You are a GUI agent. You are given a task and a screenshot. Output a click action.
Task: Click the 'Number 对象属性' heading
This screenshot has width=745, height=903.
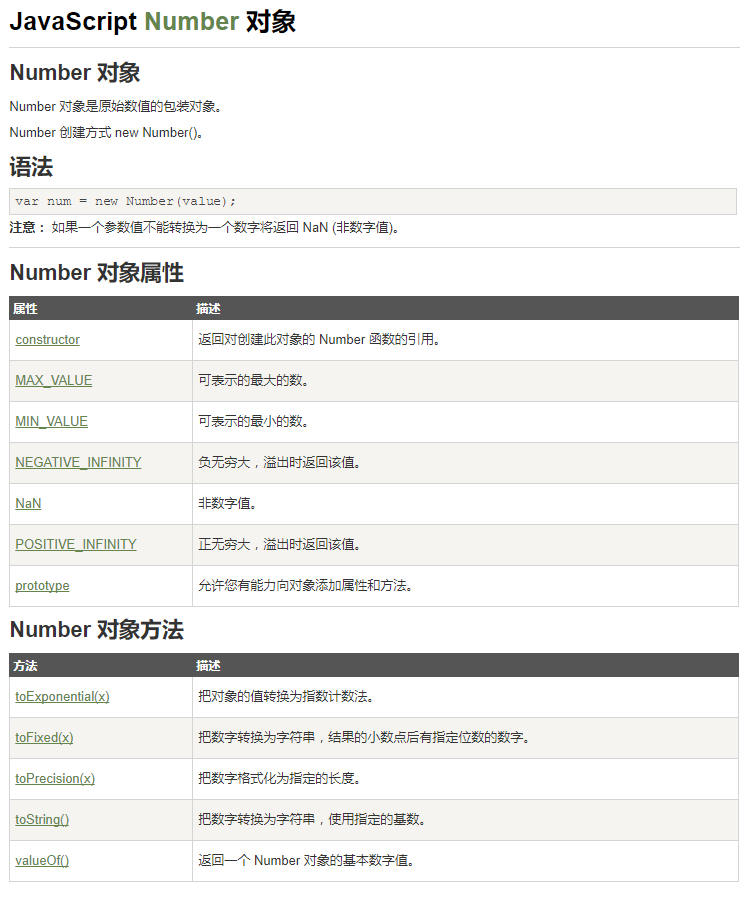coord(97,272)
